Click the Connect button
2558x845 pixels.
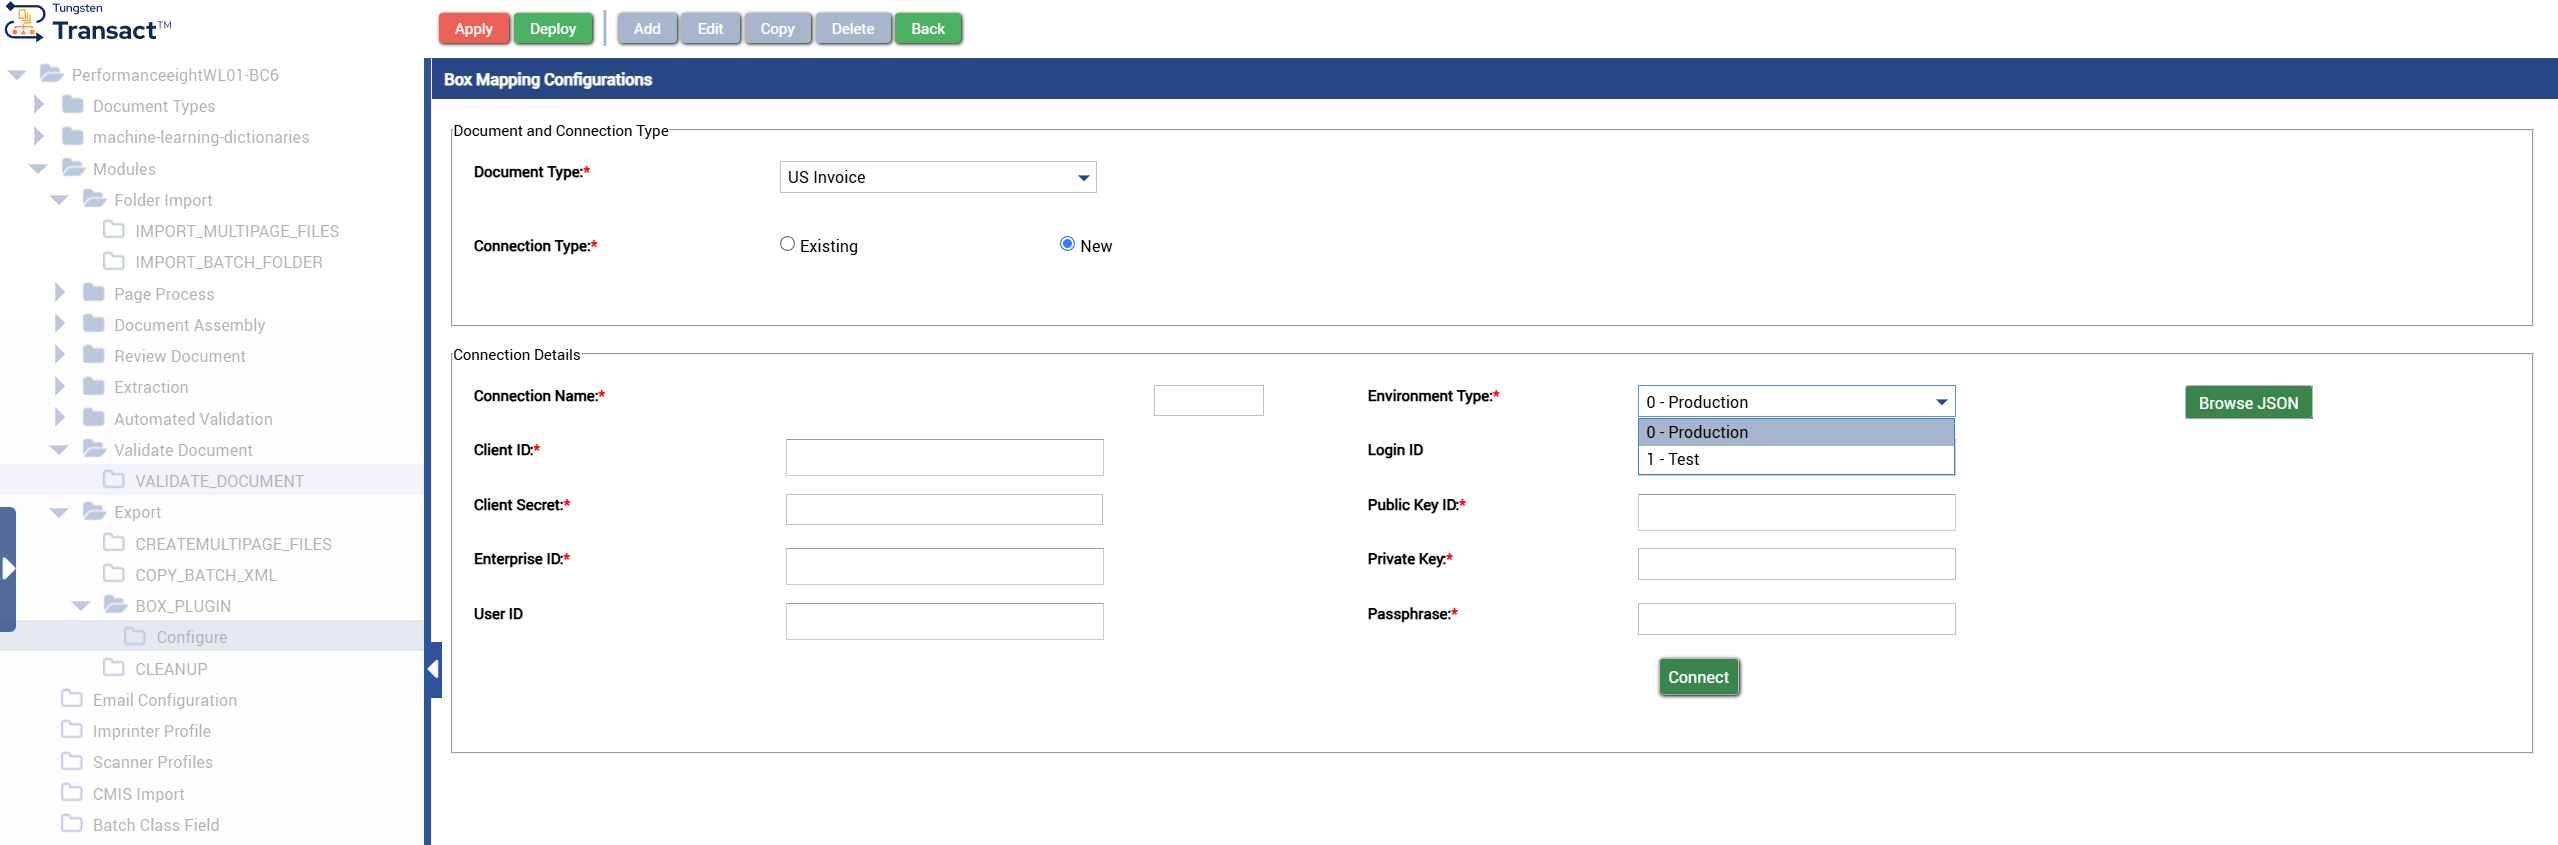pyautogui.click(x=1697, y=677)
